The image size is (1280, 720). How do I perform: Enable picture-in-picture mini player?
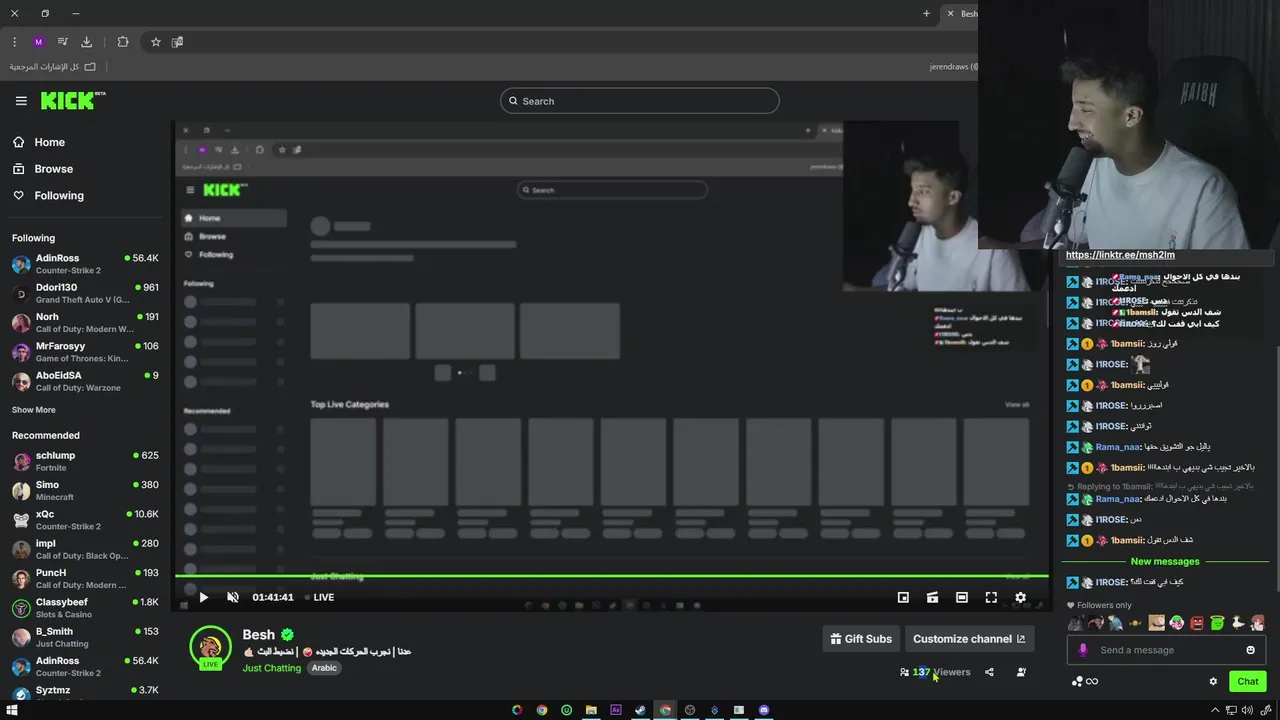click(903, 597)
